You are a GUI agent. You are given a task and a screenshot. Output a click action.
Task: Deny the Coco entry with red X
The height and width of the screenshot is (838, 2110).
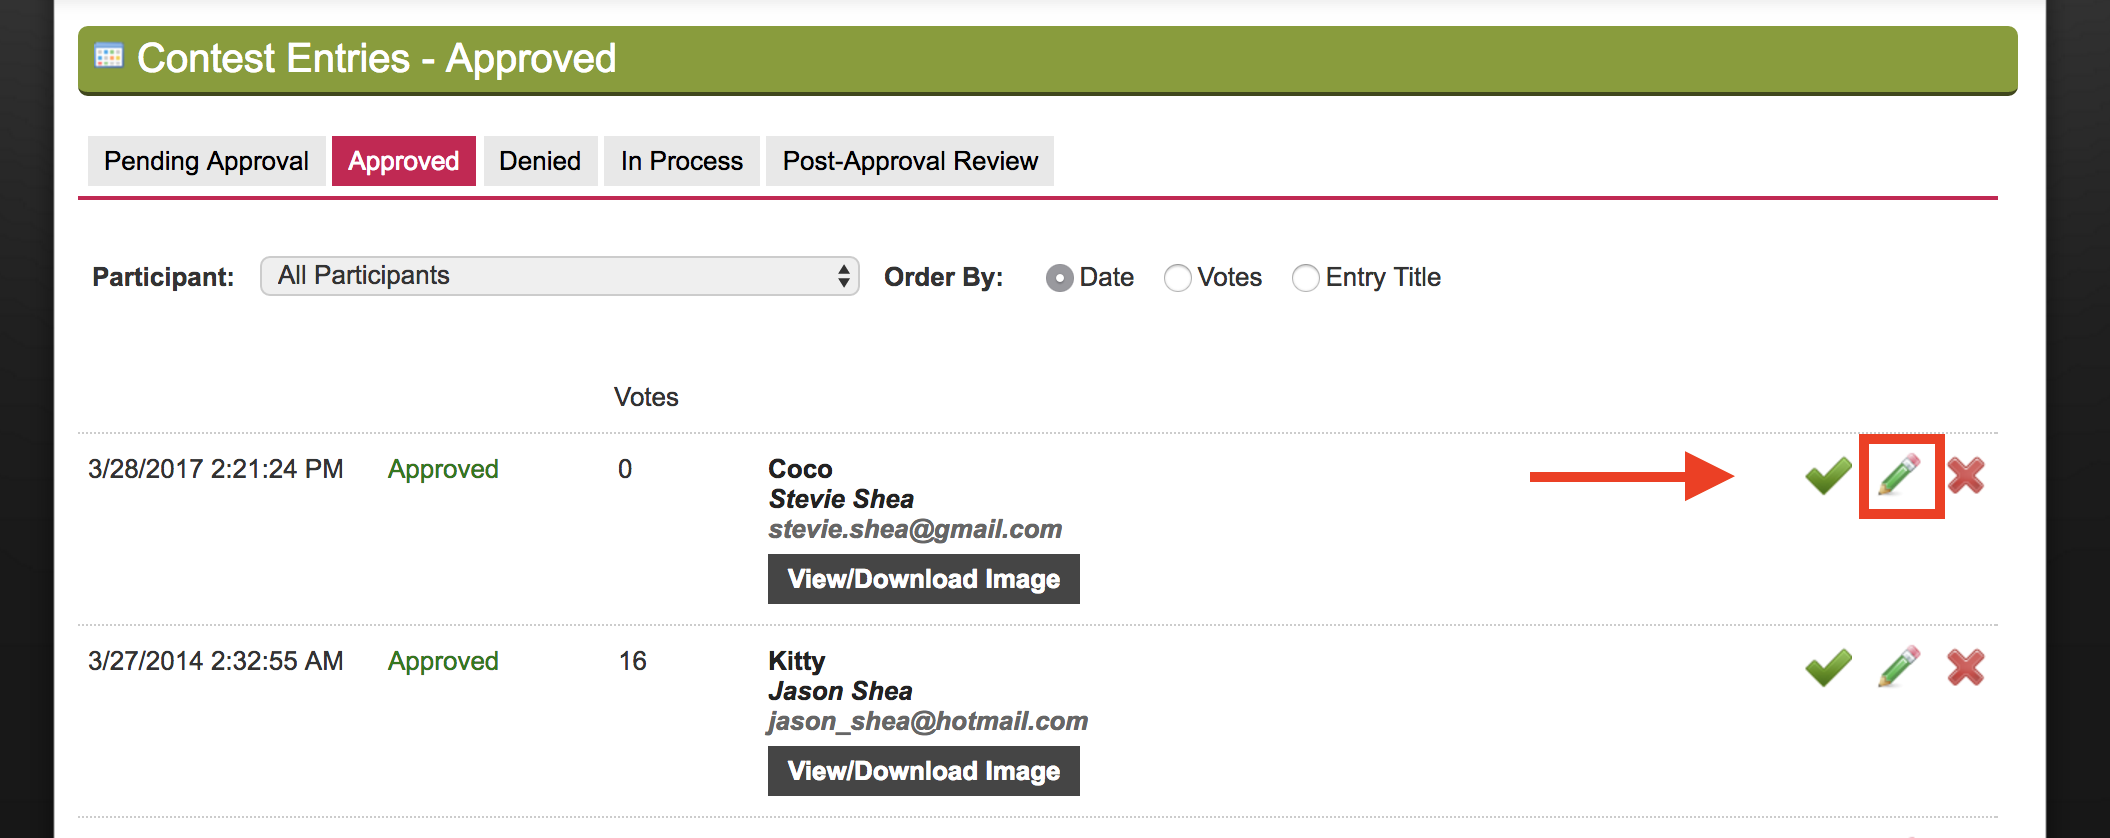click(1966, 475)
